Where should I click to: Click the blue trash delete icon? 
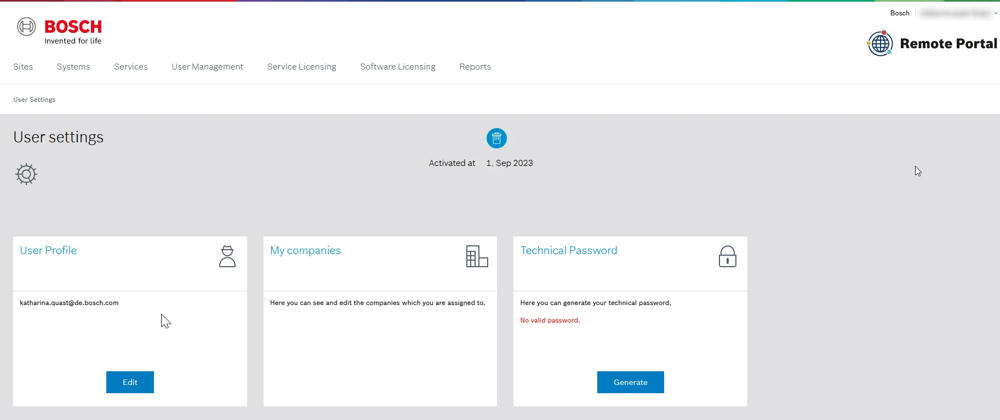[x=497, y=138]
